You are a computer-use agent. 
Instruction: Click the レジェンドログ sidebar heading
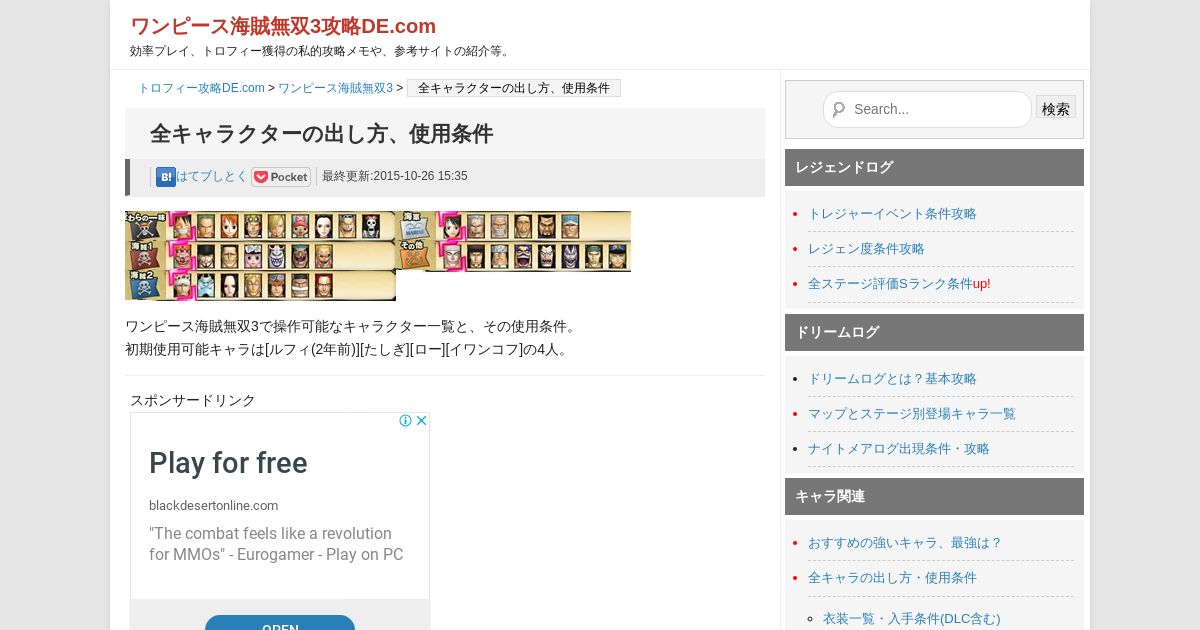pyautogui.click(x=934, y=167)
